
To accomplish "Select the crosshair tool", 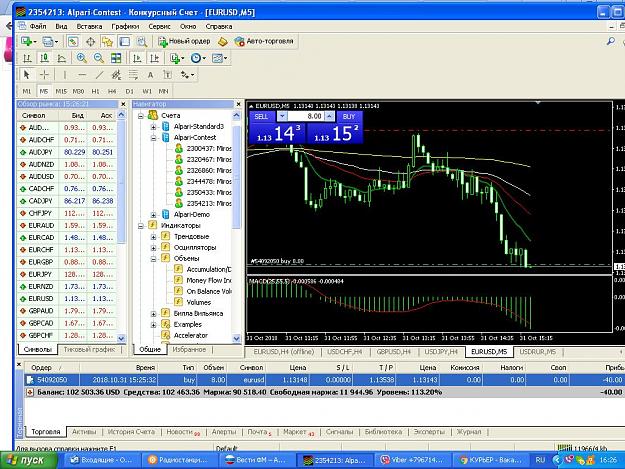I will [44, 75].
